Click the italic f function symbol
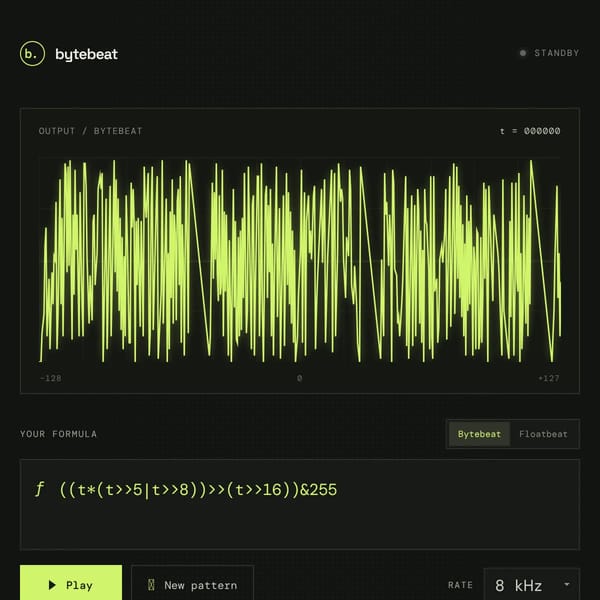The height and width of the screenshot is (600, 600). point(39,489)
